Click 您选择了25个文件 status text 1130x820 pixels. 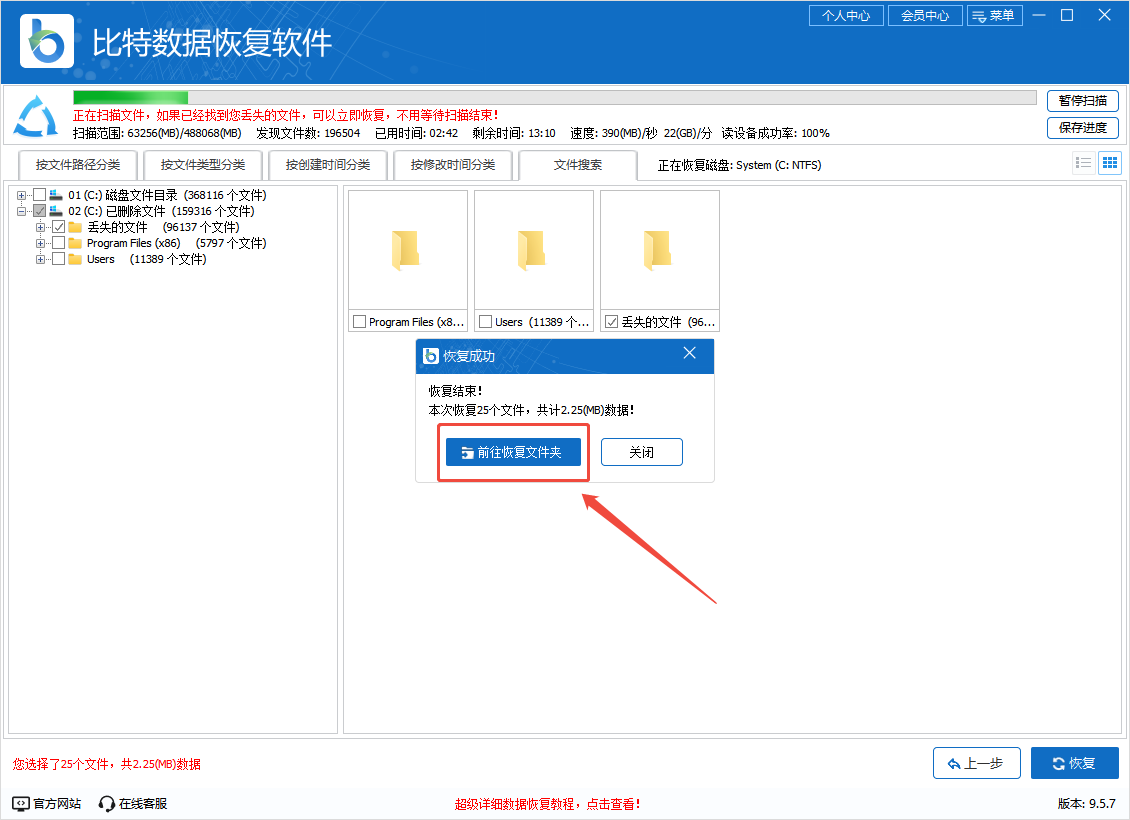pyautogui.click(x=107, y=764)
